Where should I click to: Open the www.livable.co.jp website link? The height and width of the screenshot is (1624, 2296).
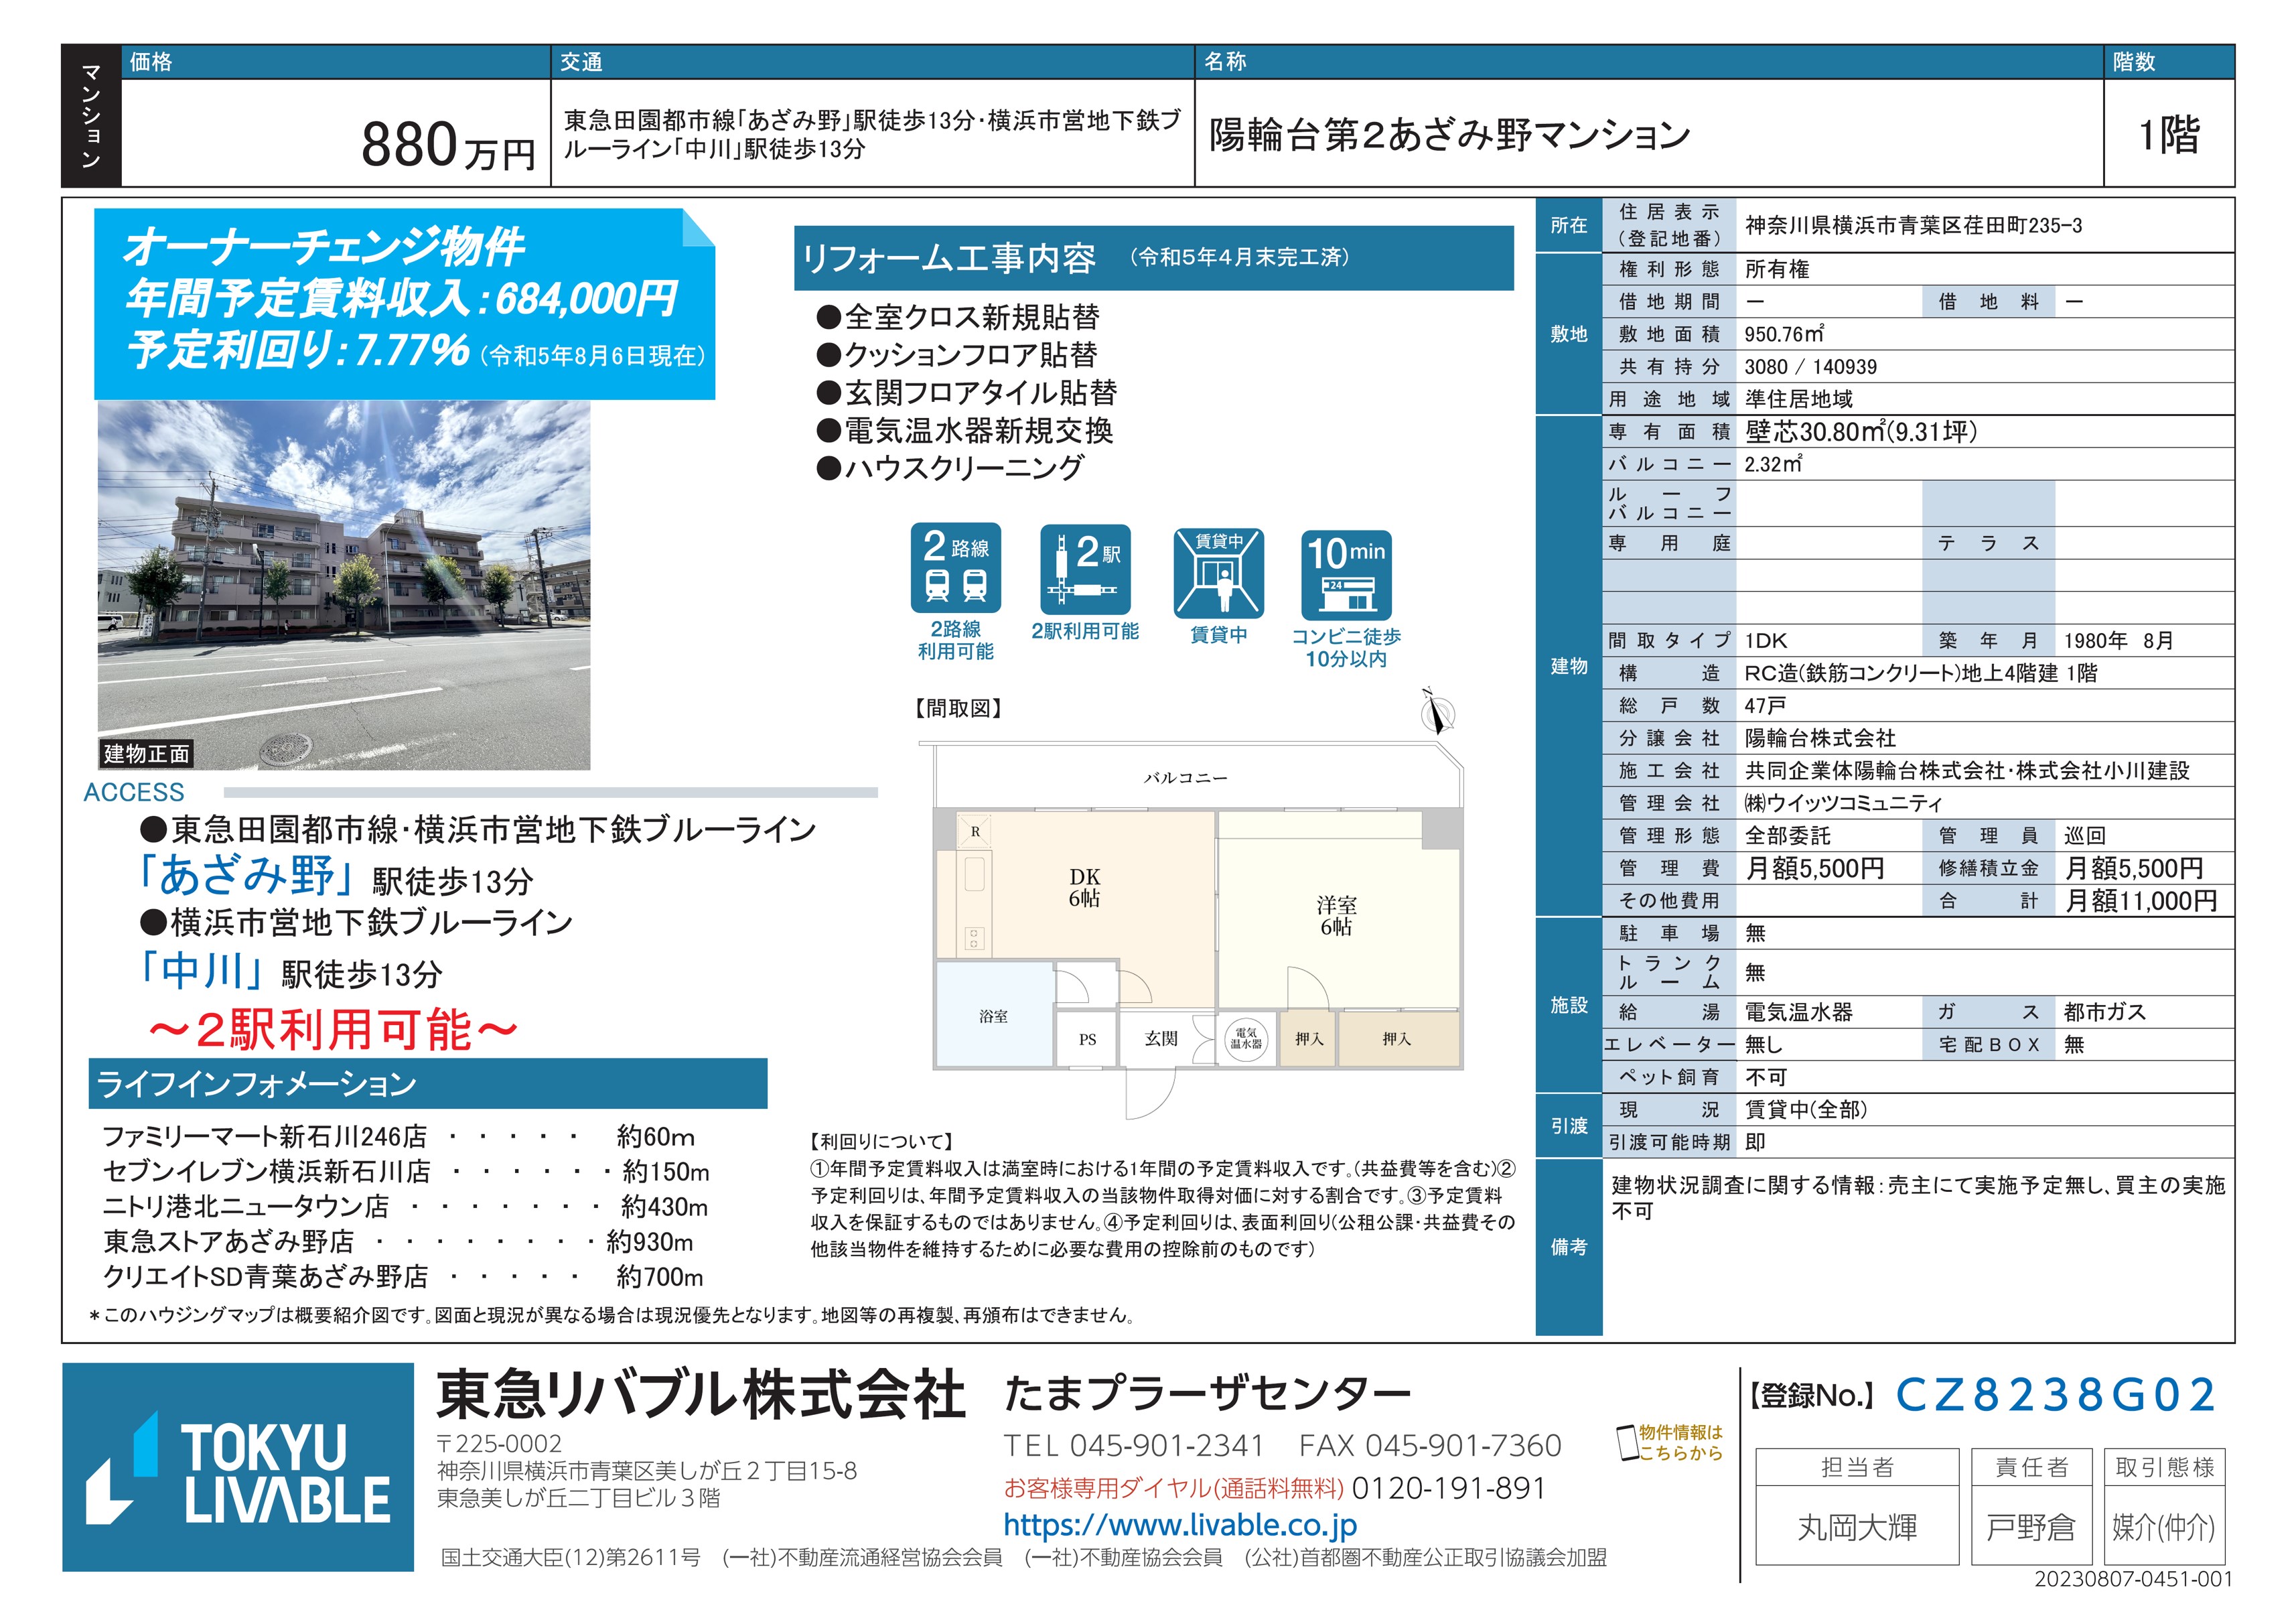click(x=1180, y=1525)
